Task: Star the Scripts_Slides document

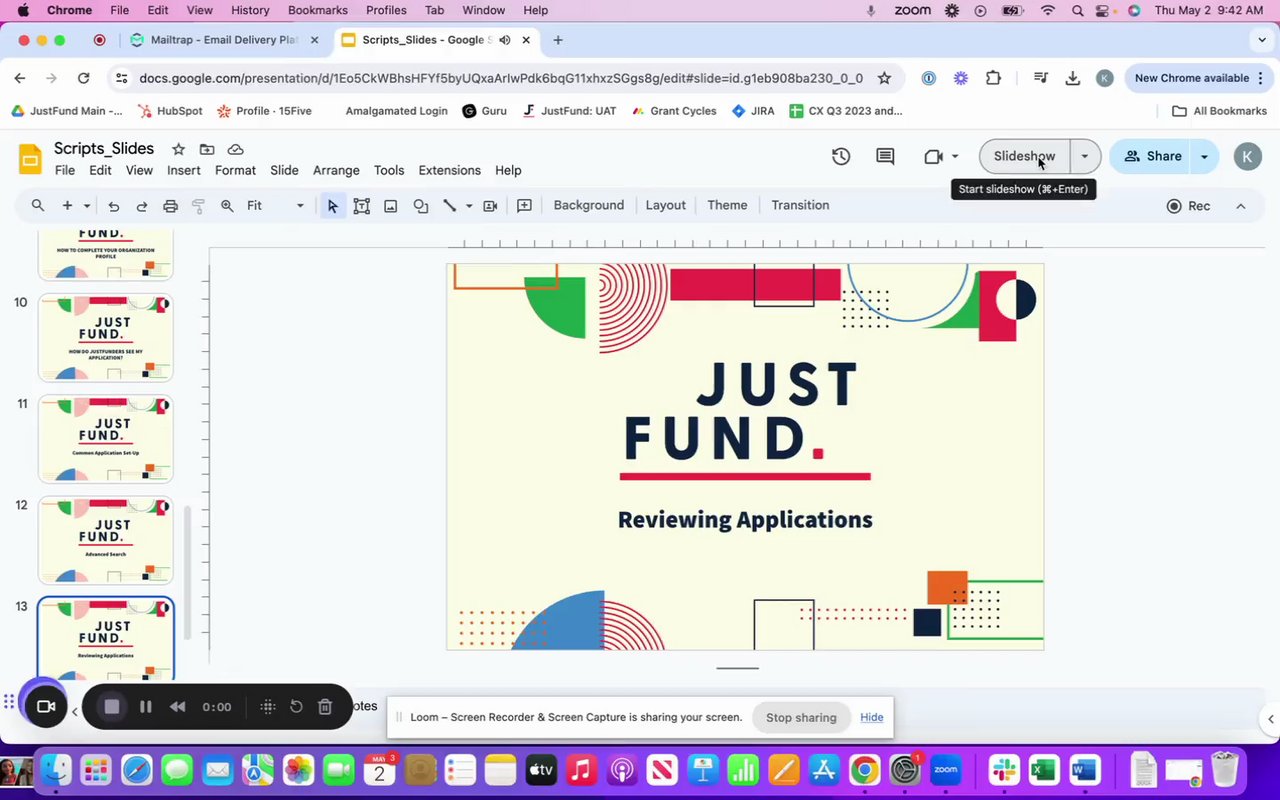Action: click(x=178, y=149)
